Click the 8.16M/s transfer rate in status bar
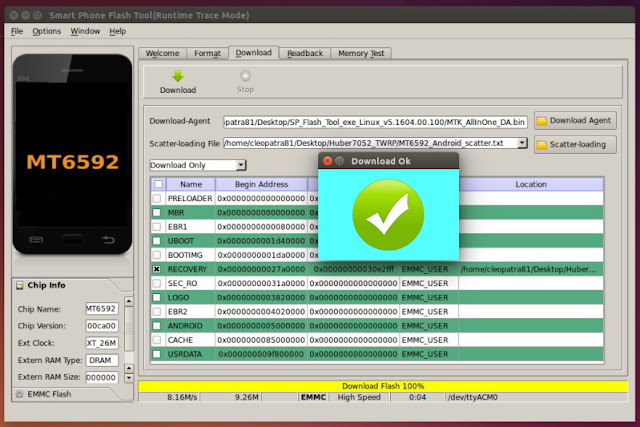The image size is (640, 427). click(182, 397)
